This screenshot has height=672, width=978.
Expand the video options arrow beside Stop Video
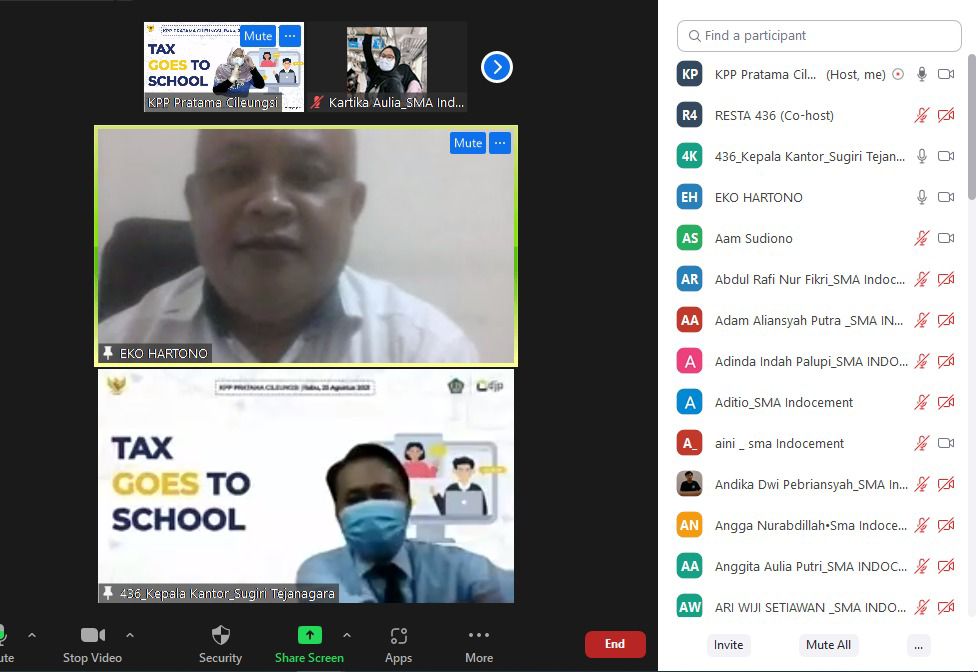pos(130,635)
